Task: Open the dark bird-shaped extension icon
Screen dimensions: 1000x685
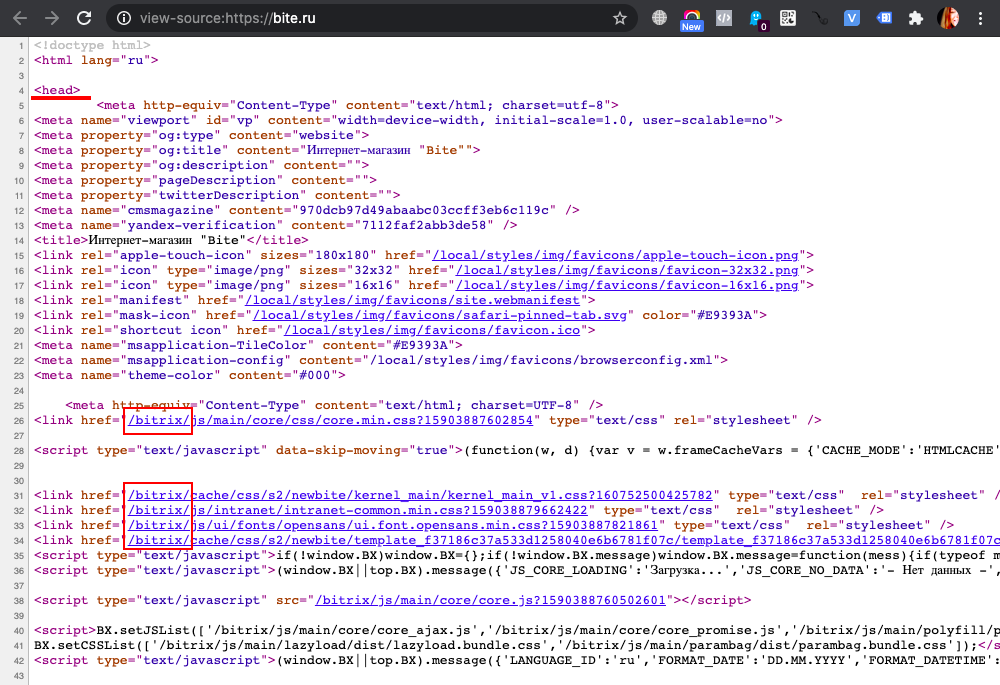Action: tap(820, 18)
